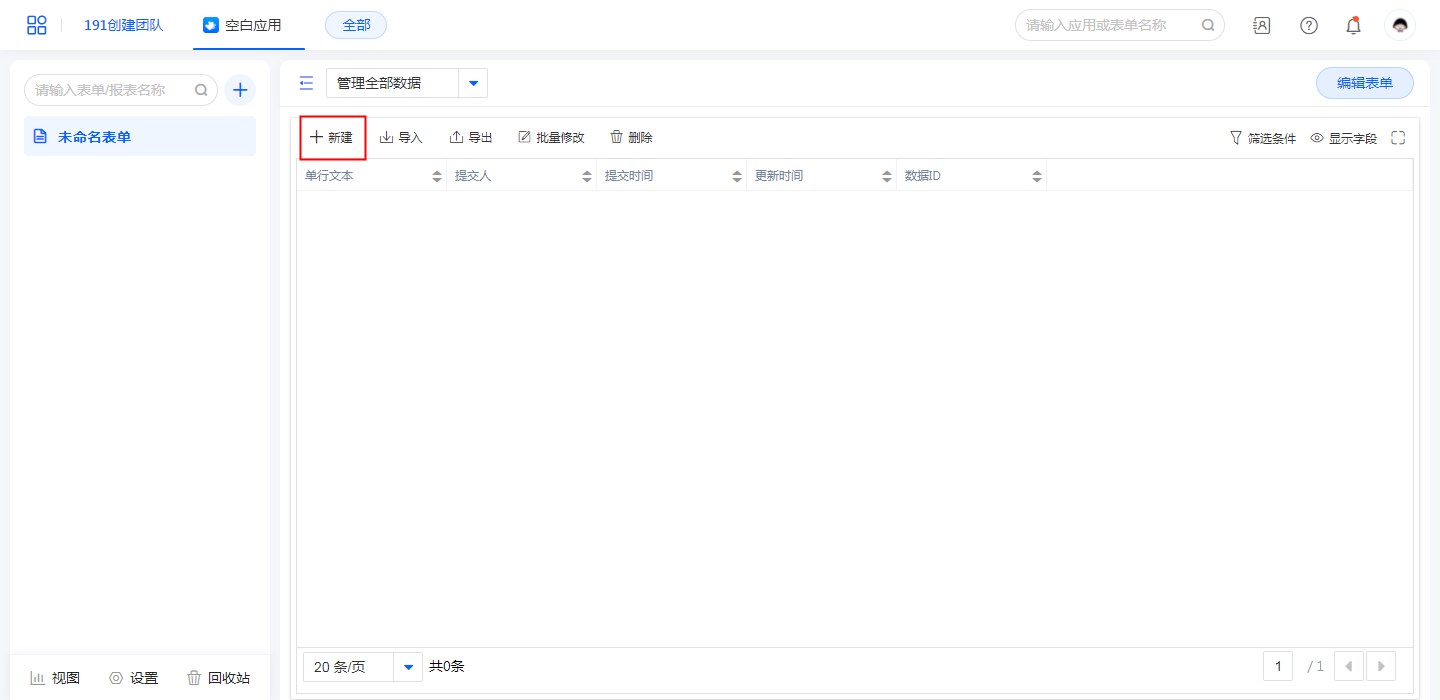Select the 全部 tab pill

pos(356,25)
